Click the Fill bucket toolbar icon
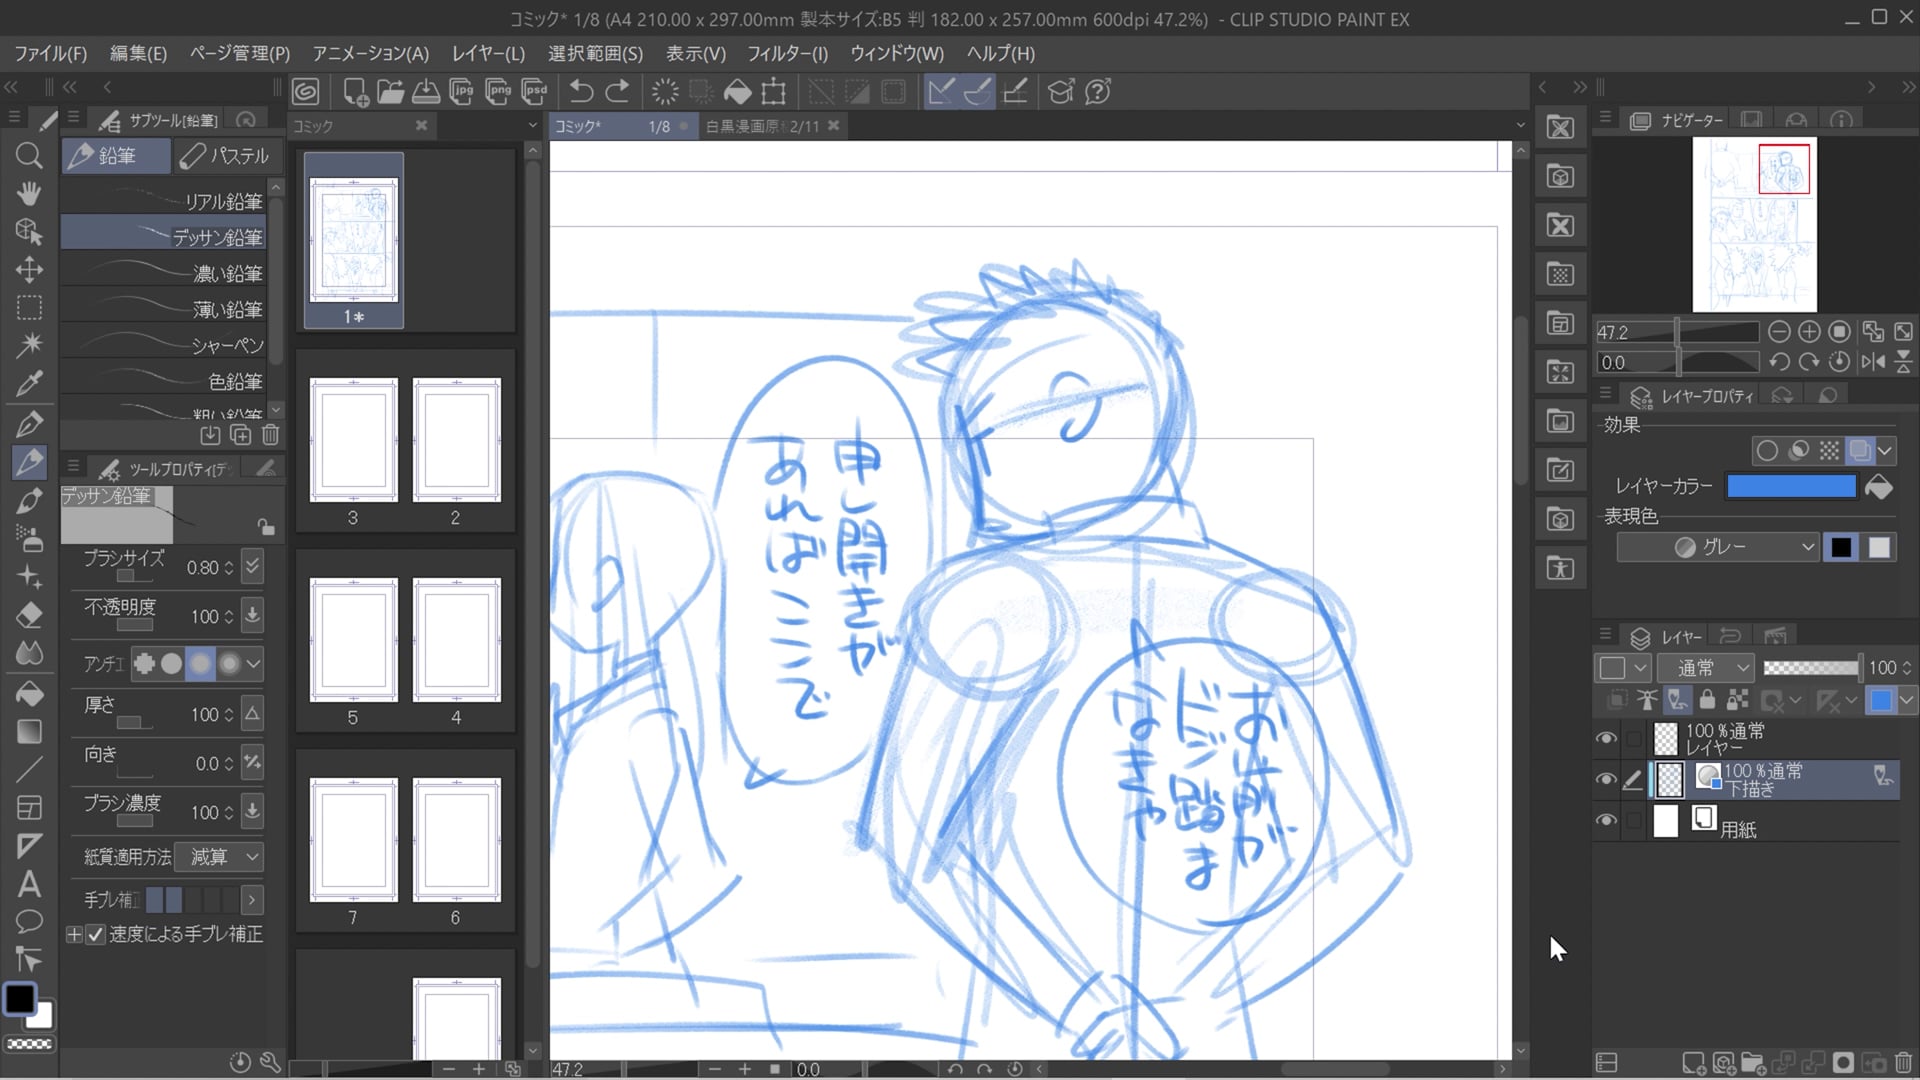The width and height of the screenshot is (1920, 1080). 737,92
